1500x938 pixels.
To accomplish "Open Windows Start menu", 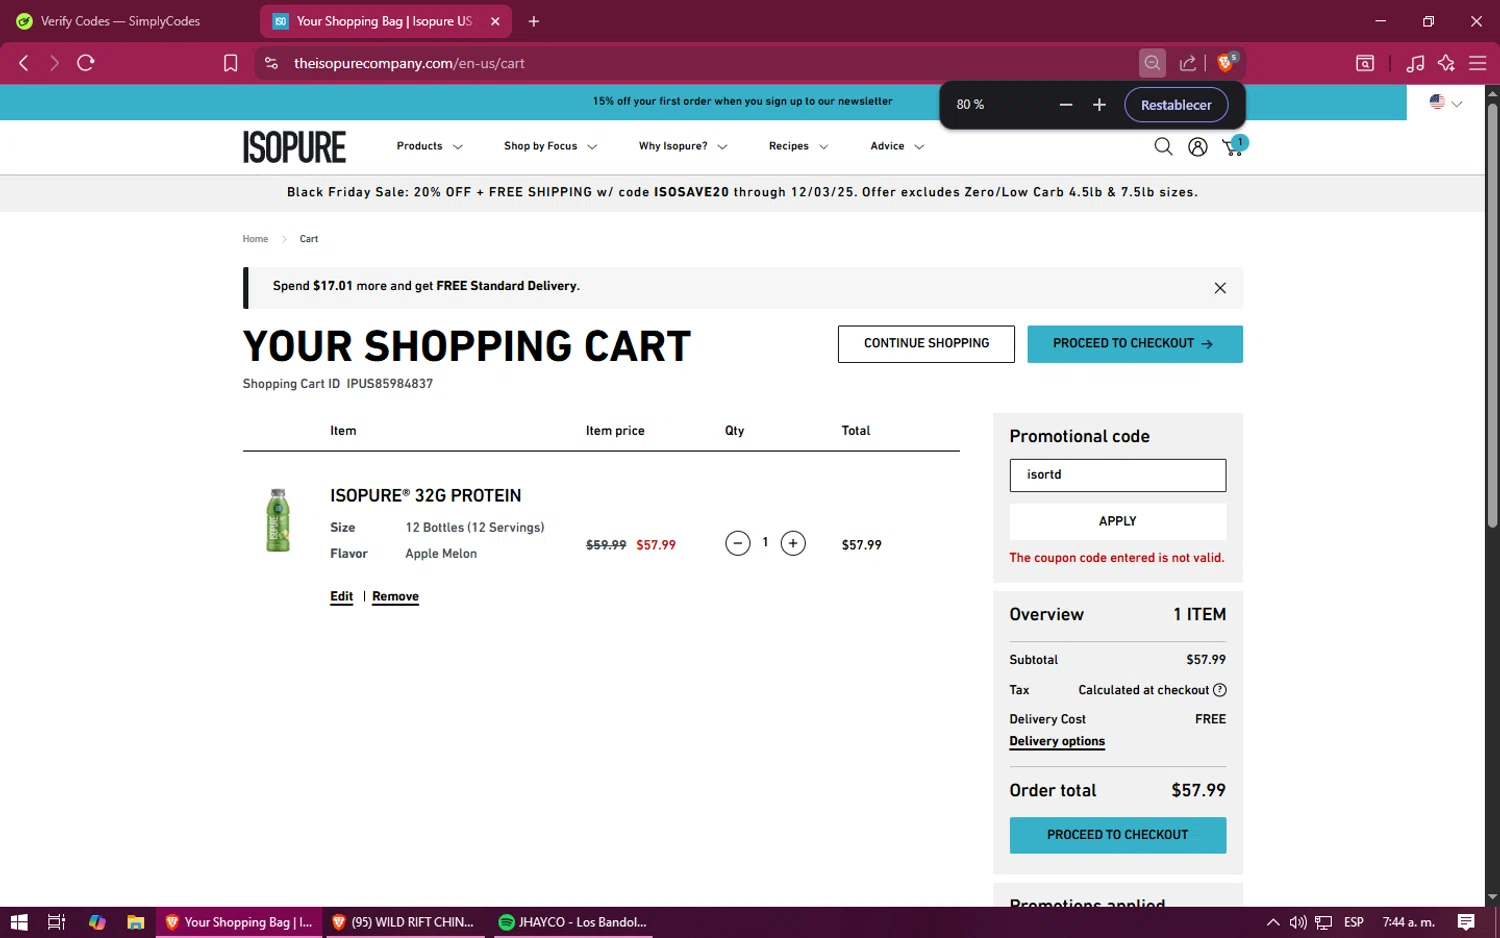I will tap(19, 922).
